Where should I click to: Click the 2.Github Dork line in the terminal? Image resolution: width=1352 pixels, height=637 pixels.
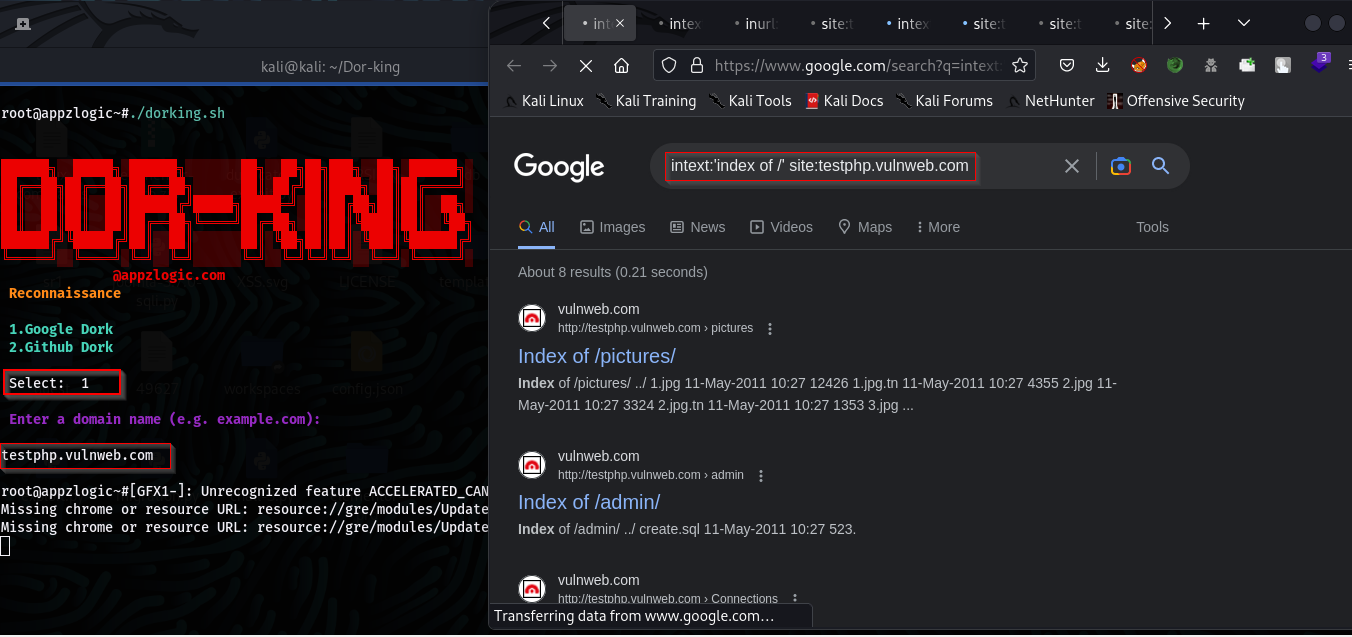pyautogui.click(x=61, y=347)
